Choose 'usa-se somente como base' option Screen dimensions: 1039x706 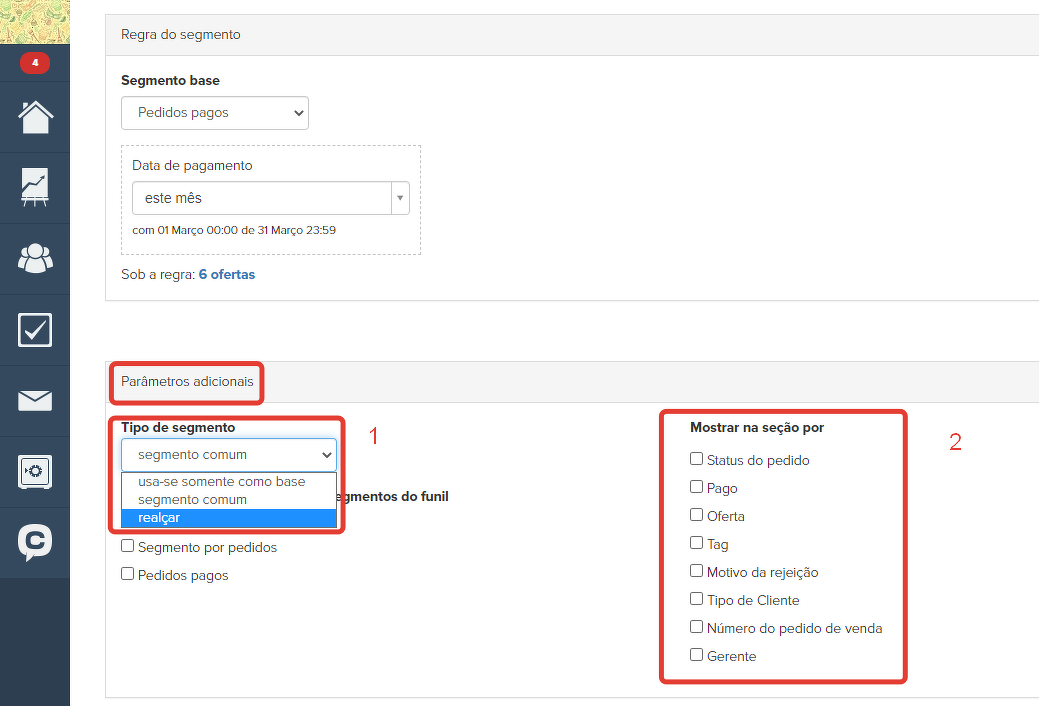222,481
